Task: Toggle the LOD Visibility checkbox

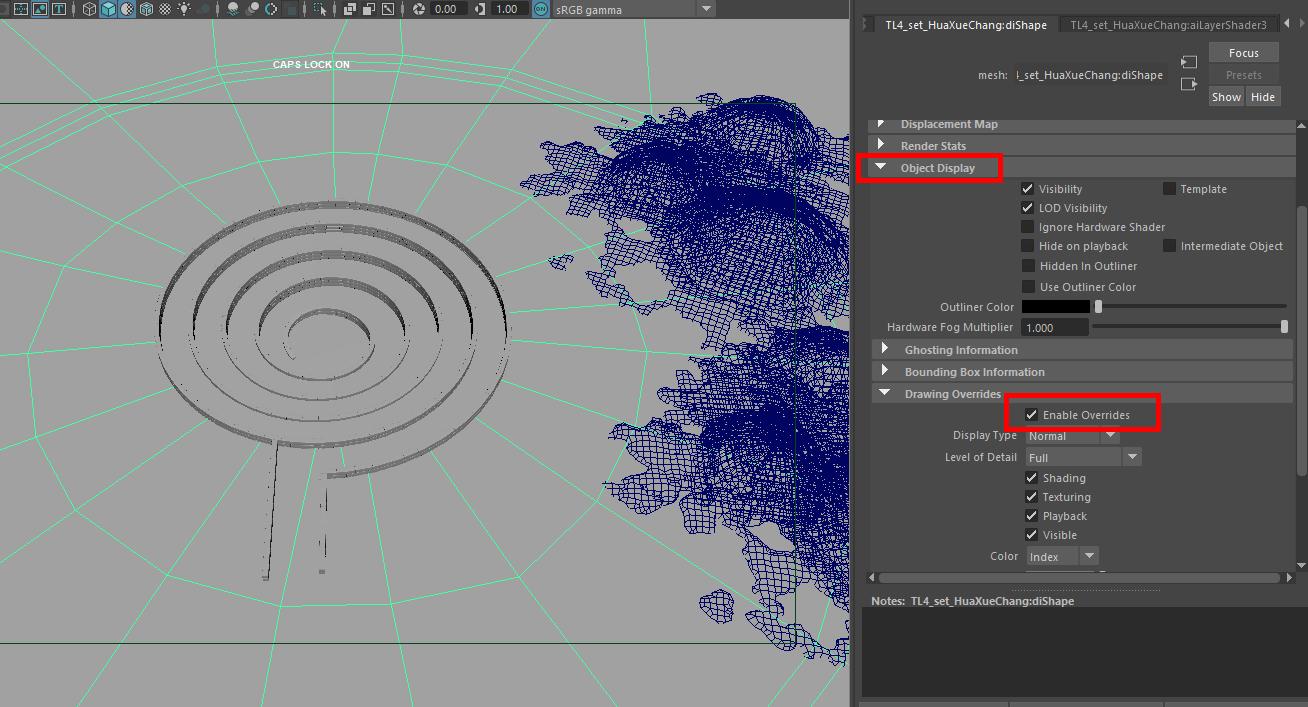Action: click(x=1027, y=208)
